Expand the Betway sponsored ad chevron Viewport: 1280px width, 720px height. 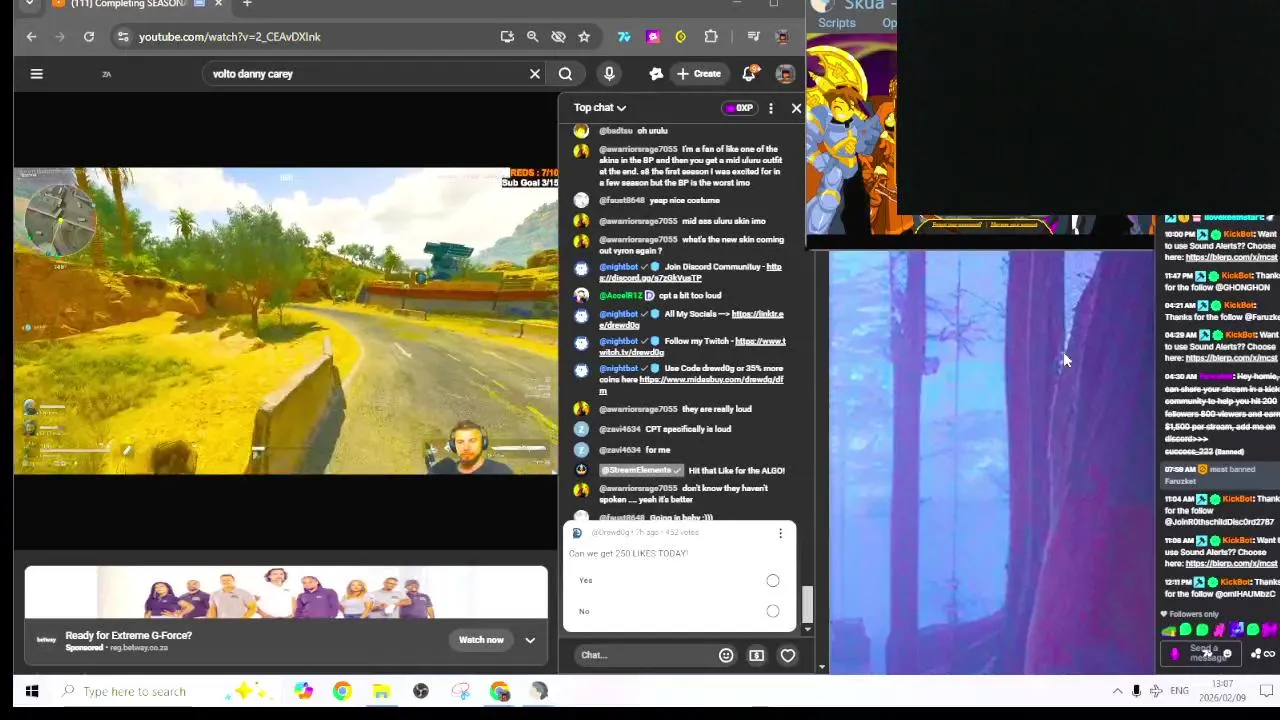tap(530, 640)
